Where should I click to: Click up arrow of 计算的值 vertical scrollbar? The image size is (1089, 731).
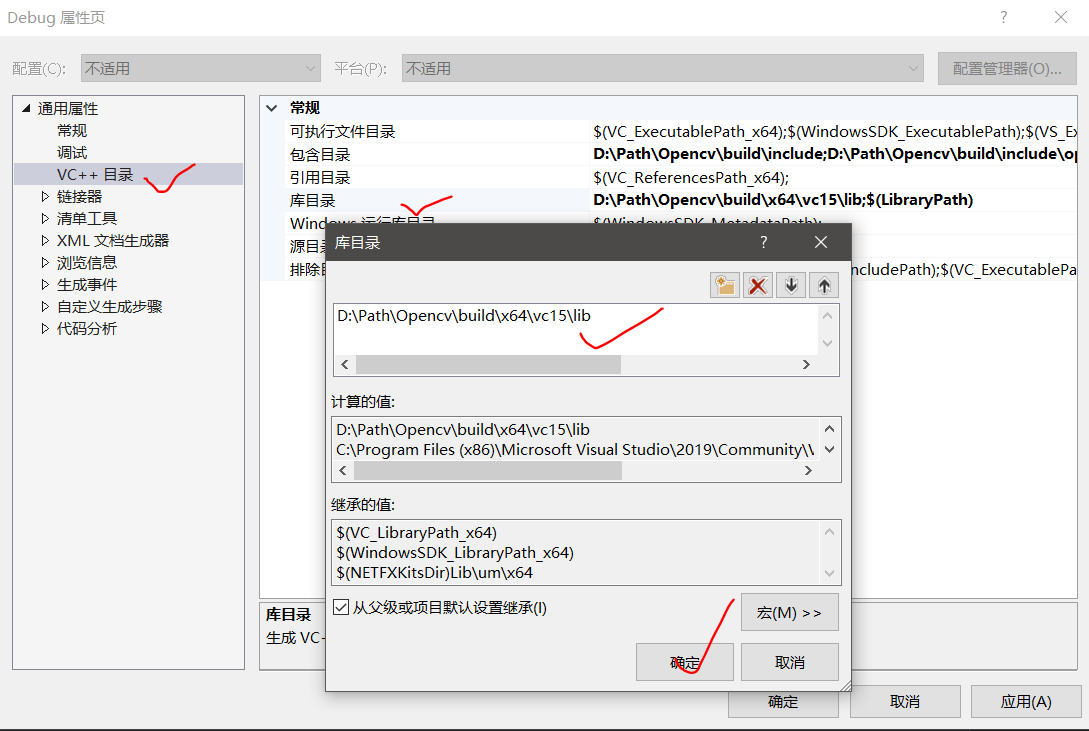click(x=829, y=428)
